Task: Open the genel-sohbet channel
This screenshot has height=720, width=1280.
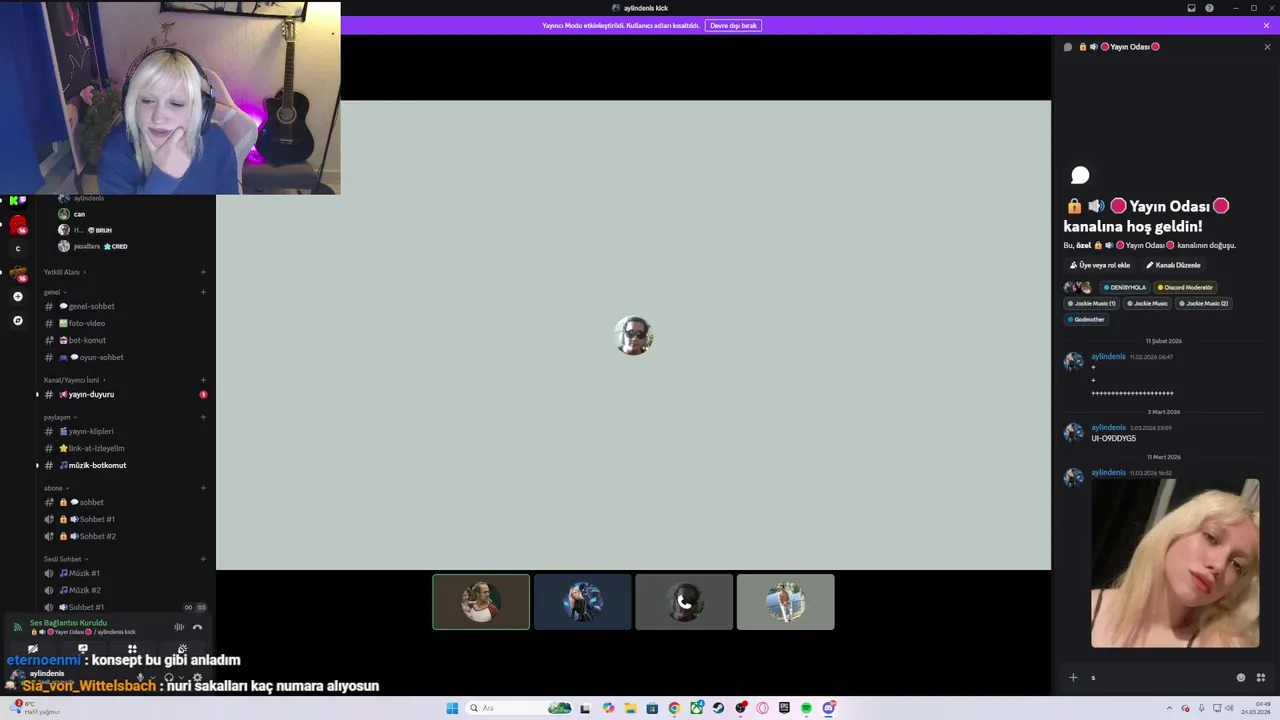Action: (86, 306)
